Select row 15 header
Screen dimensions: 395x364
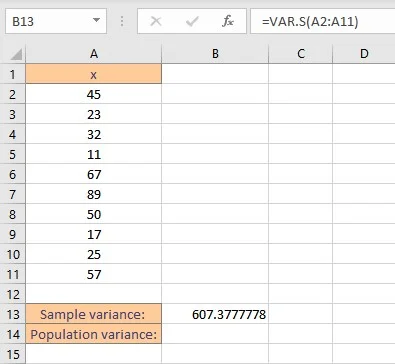[x=13, y=354]
